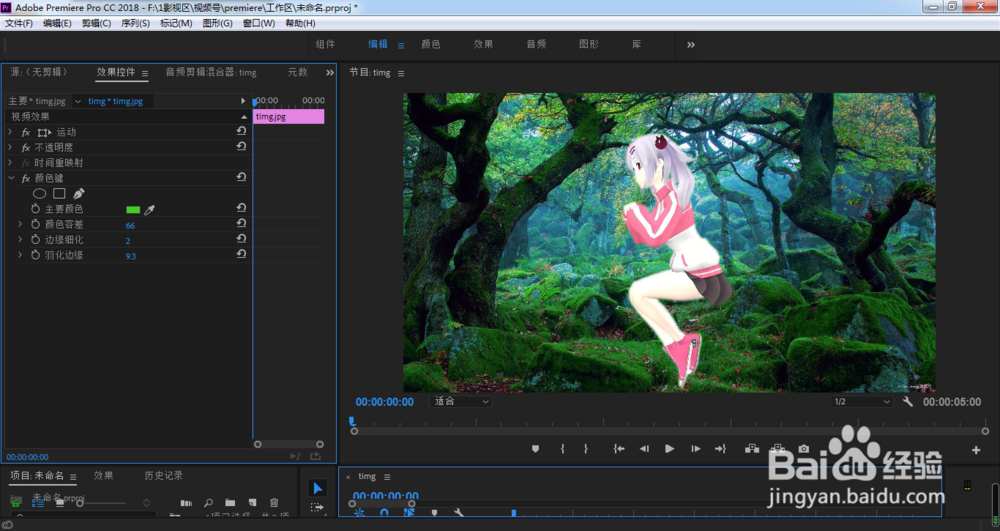Screen dimensions: 1000x531
Task: Click the New Item icon in Project panel
Action: tap(252, 503)
